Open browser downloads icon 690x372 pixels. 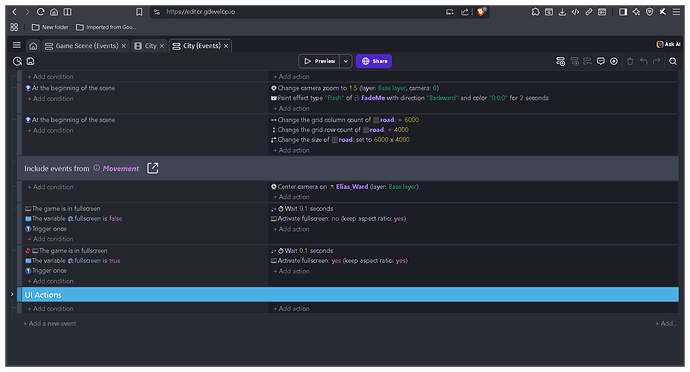(x=562, y=12)
